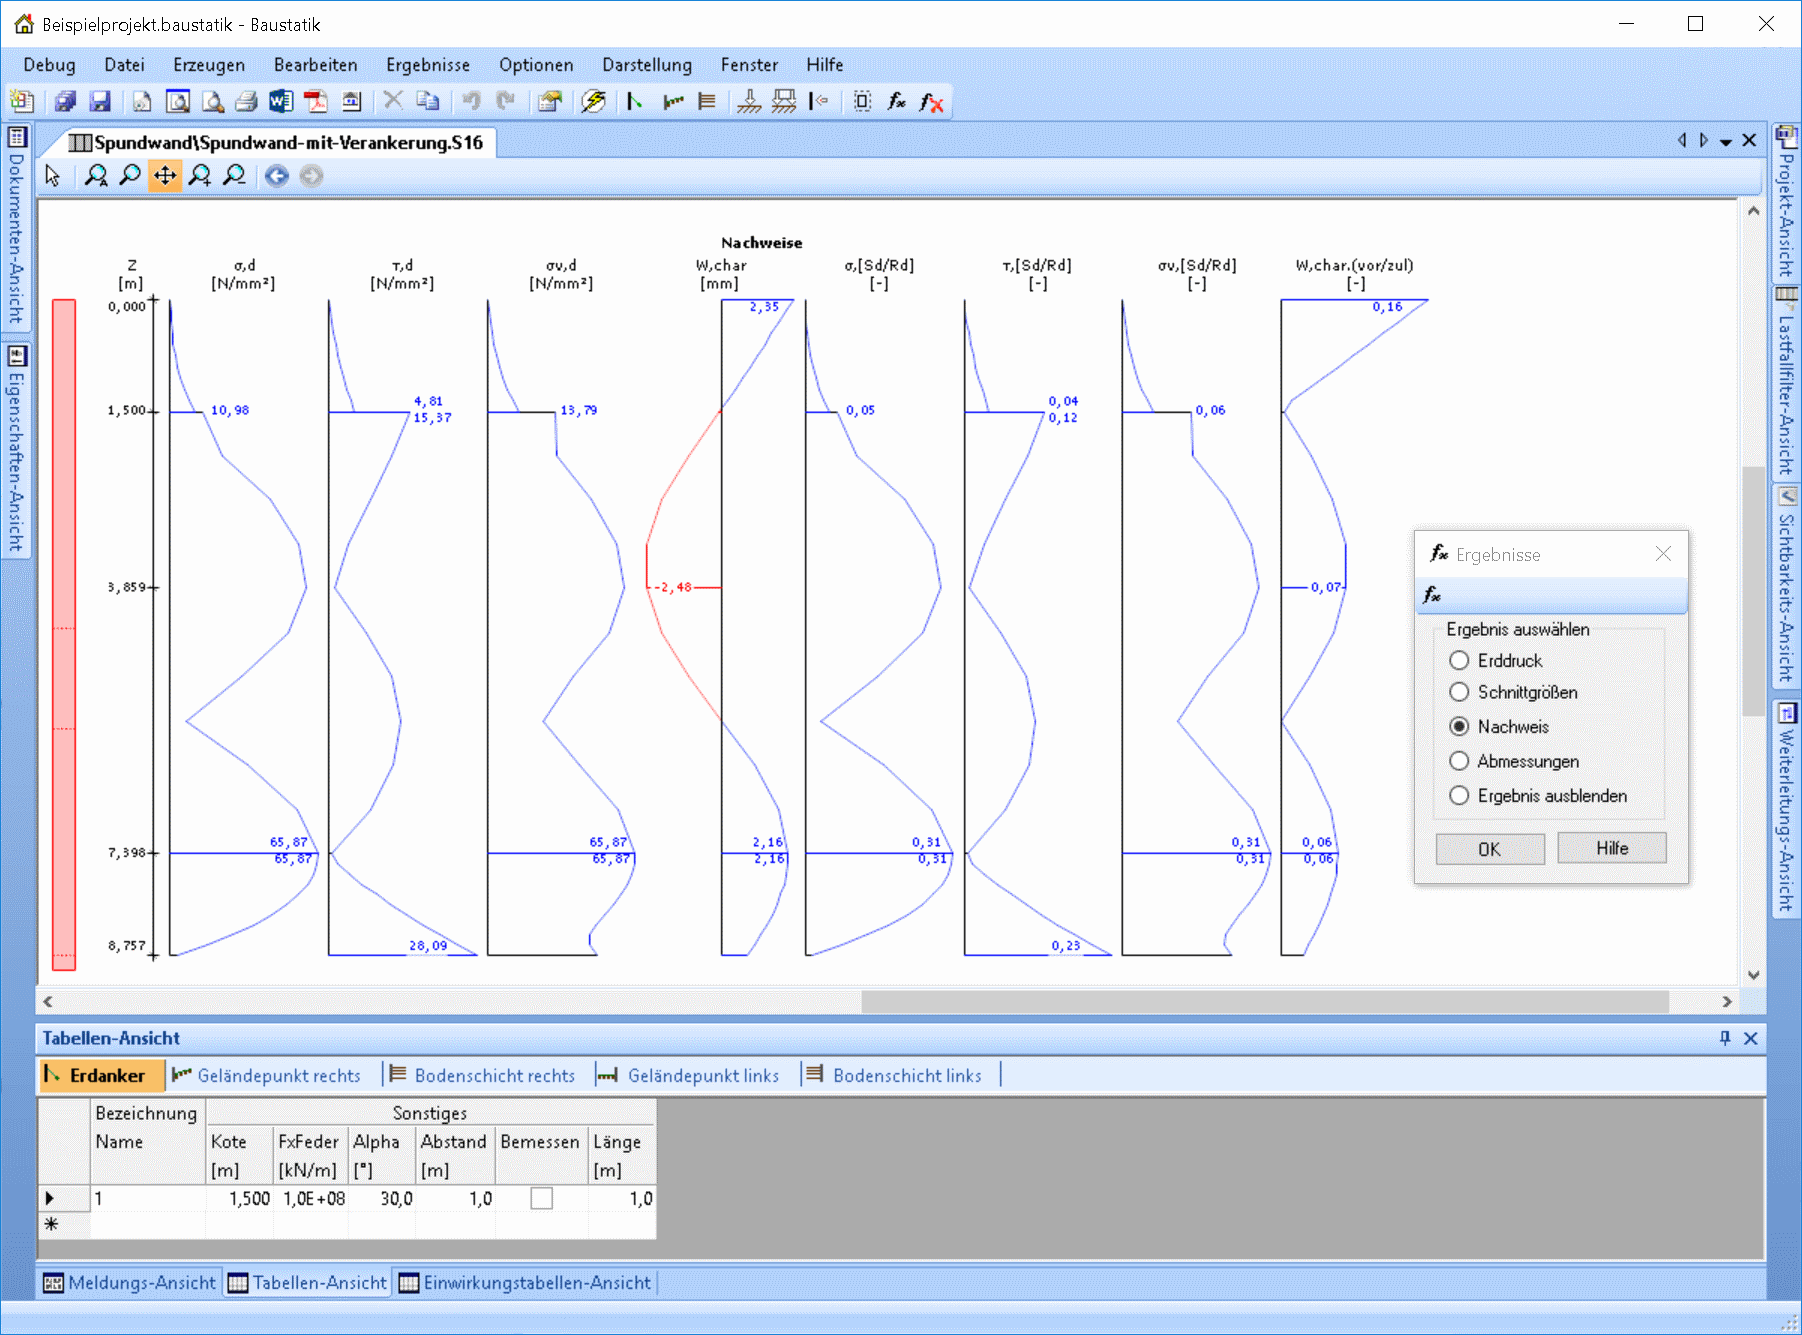Click the scroll right arrow
Viewport: 1802px width, 1335px height.
[x=1727, y=1001]
